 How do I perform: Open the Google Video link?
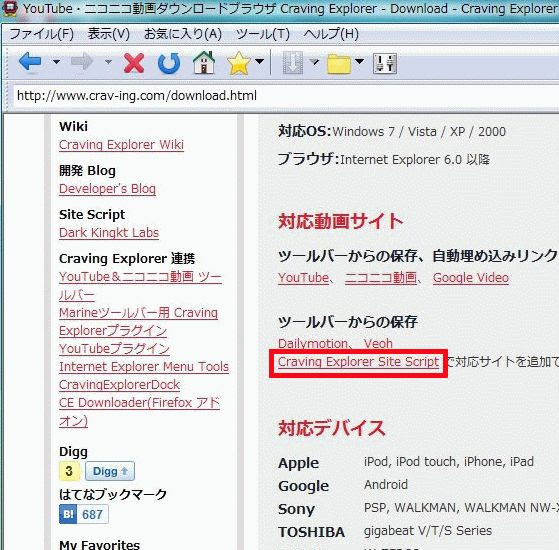pyautogui.click(x=471, y=278)
